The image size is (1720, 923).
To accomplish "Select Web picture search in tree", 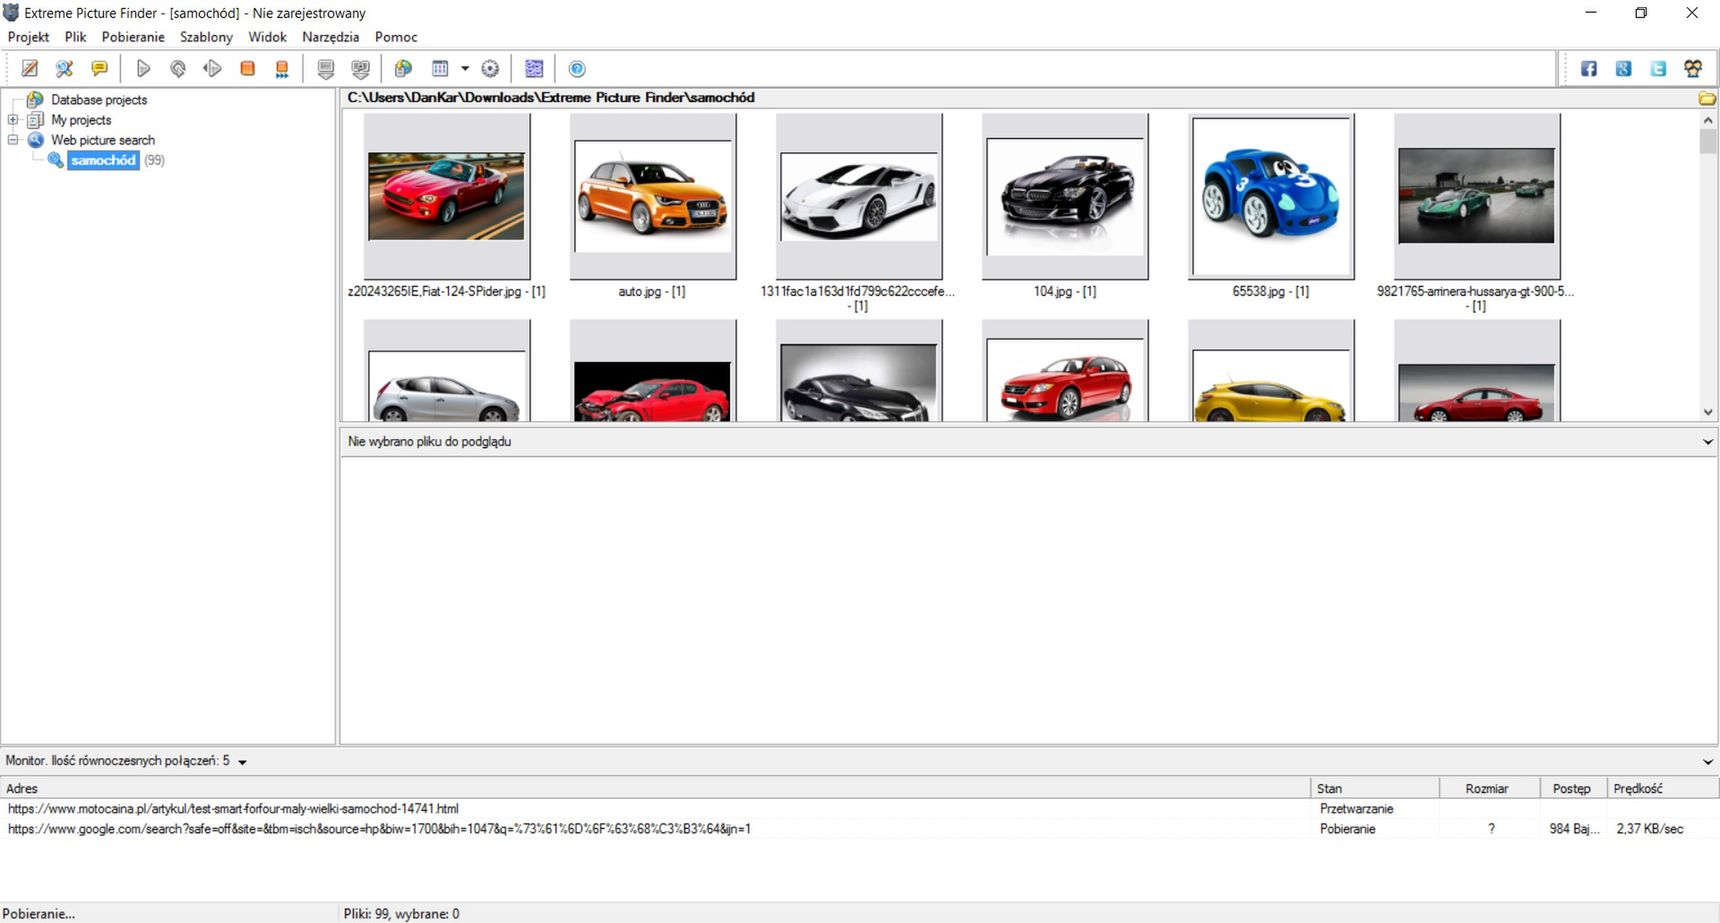I will click(103, 140).
